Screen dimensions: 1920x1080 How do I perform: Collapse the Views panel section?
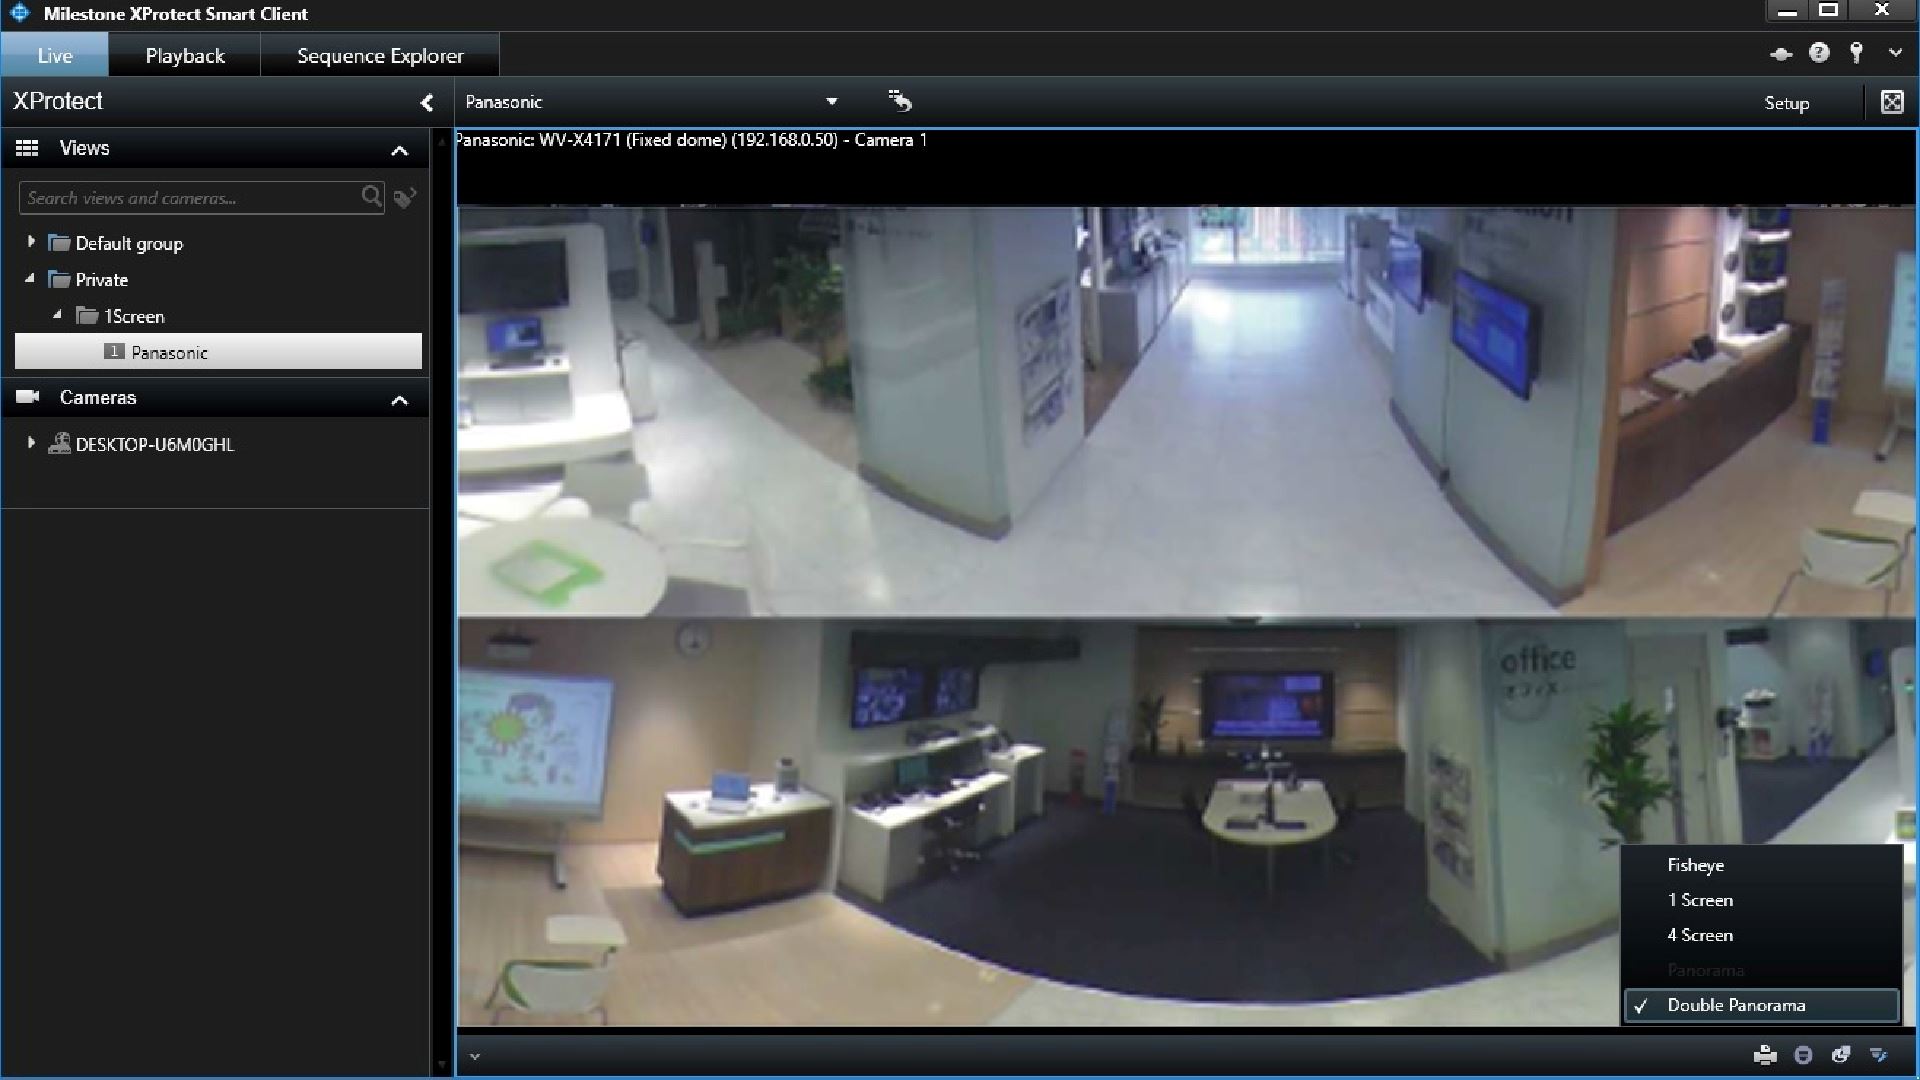[x=399, y=150]
